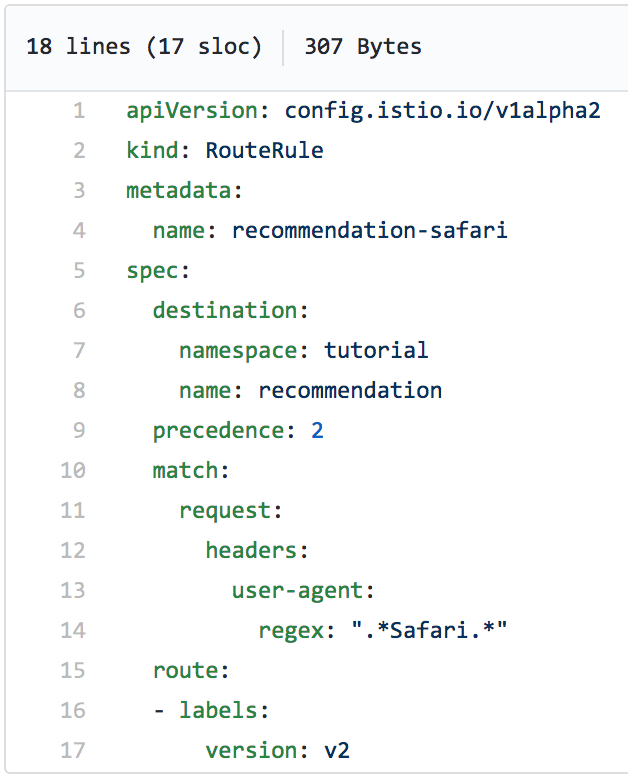Click the RouteRule kind value
628x778 pixels.
click(264, 150)
